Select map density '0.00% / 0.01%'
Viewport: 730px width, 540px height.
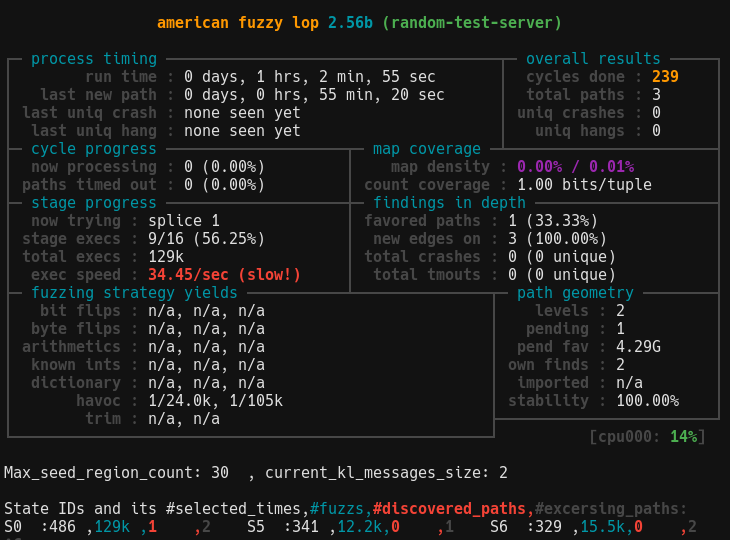(575, 167)
